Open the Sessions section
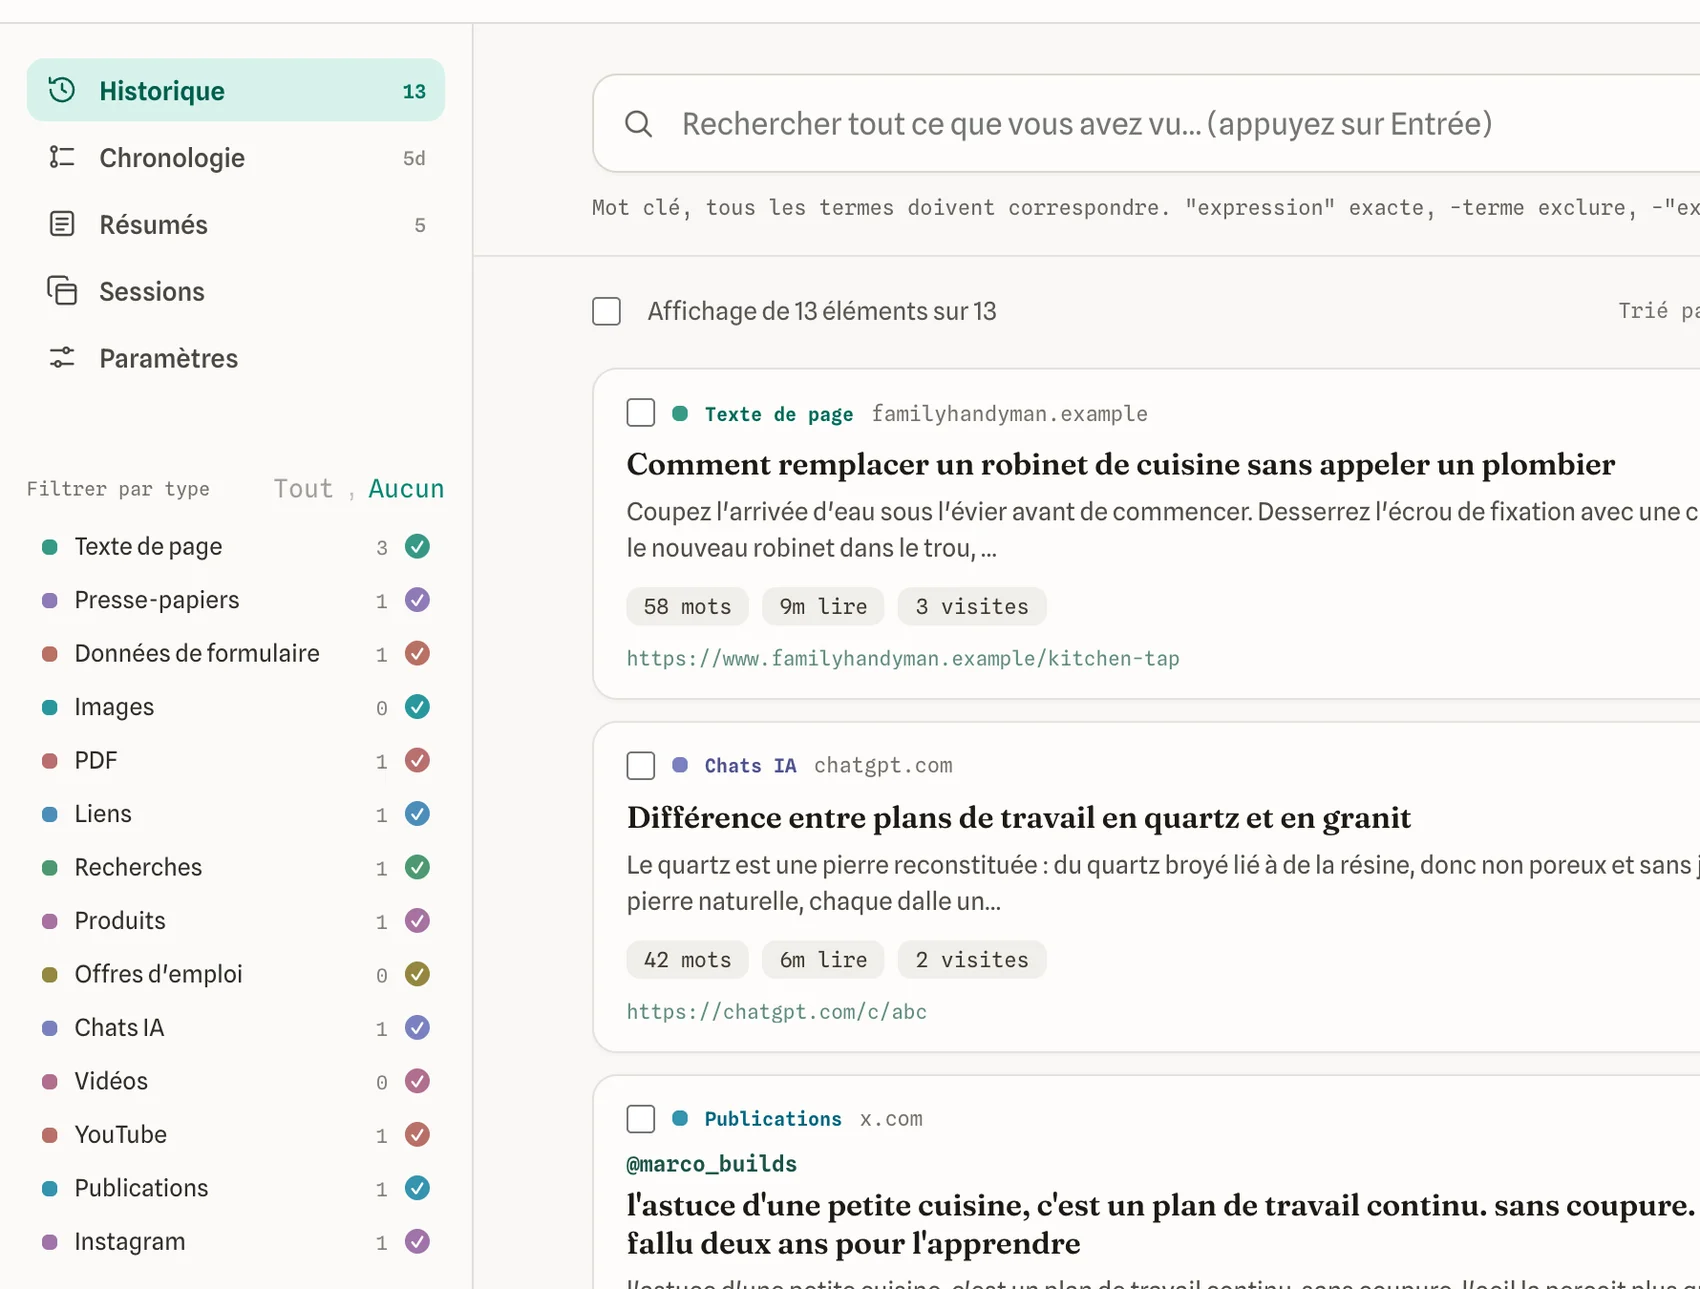This screenshot has width=1700, height=1289. click(236, 291)
